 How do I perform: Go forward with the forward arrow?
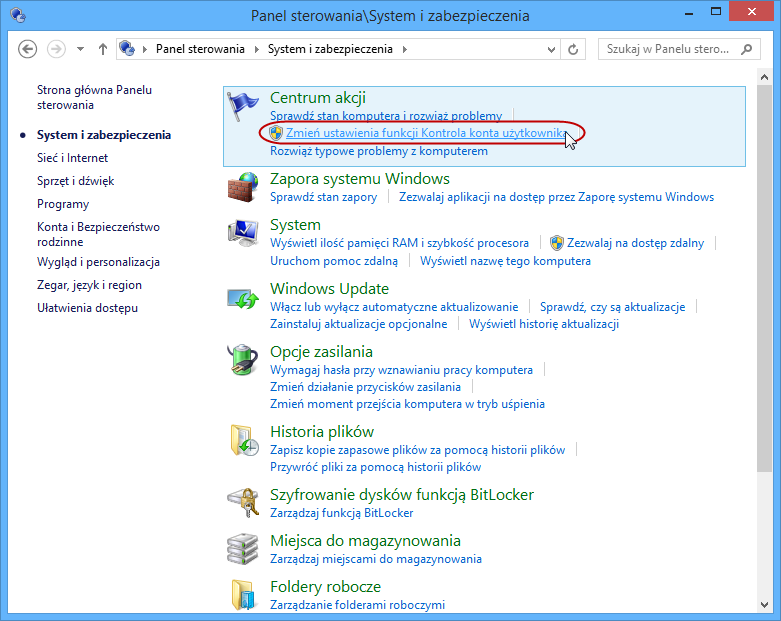coord(56,49)
